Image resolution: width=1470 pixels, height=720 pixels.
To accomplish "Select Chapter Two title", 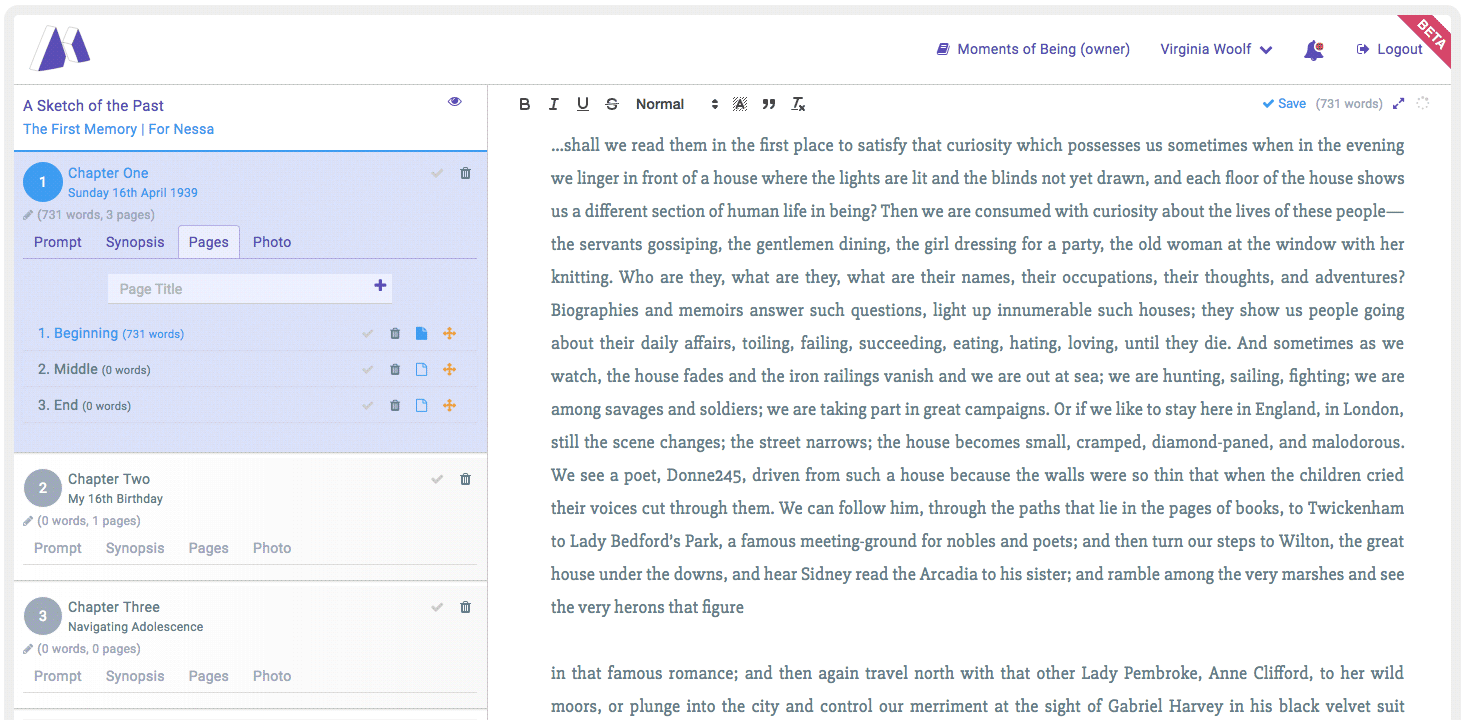I will pos(109,479).
